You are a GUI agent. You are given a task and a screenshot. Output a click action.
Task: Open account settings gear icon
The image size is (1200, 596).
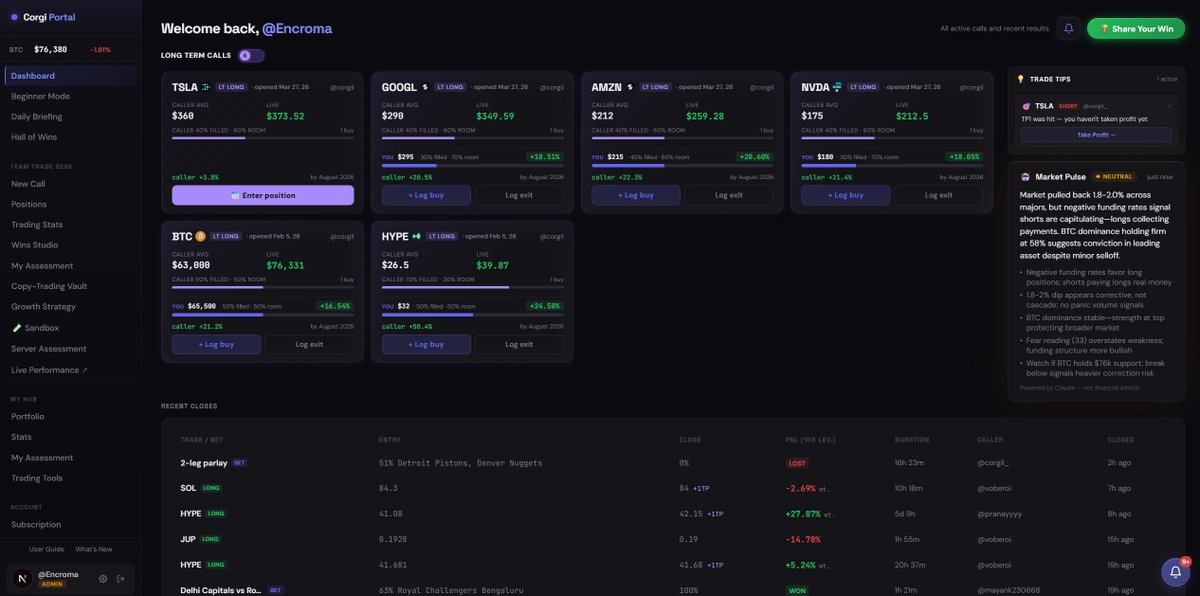(103, 578)
